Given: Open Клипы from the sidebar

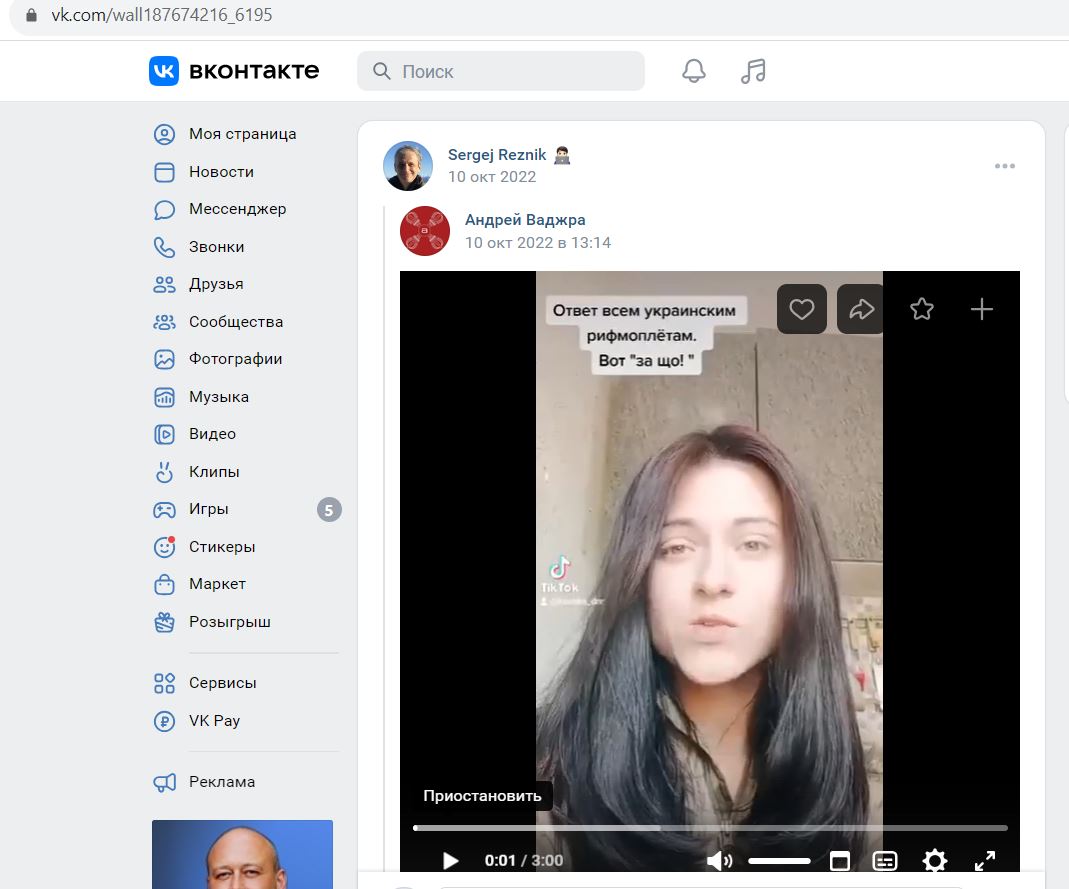Looking at the screenshot, I should [214, 472].
